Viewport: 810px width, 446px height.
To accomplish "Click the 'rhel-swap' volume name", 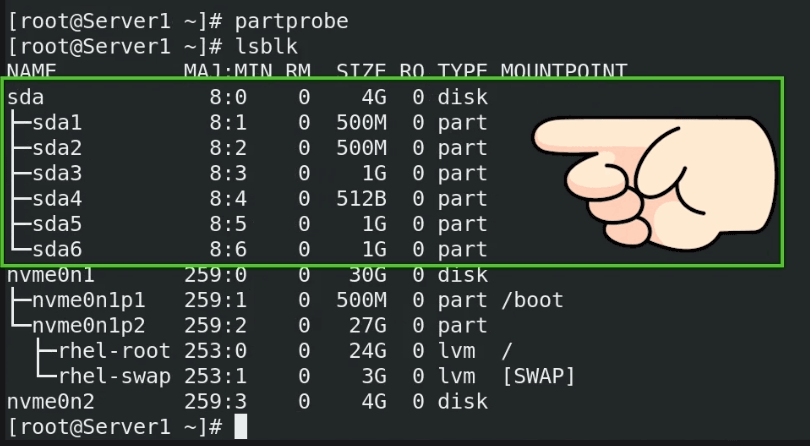I will click(x=114, y=376).
